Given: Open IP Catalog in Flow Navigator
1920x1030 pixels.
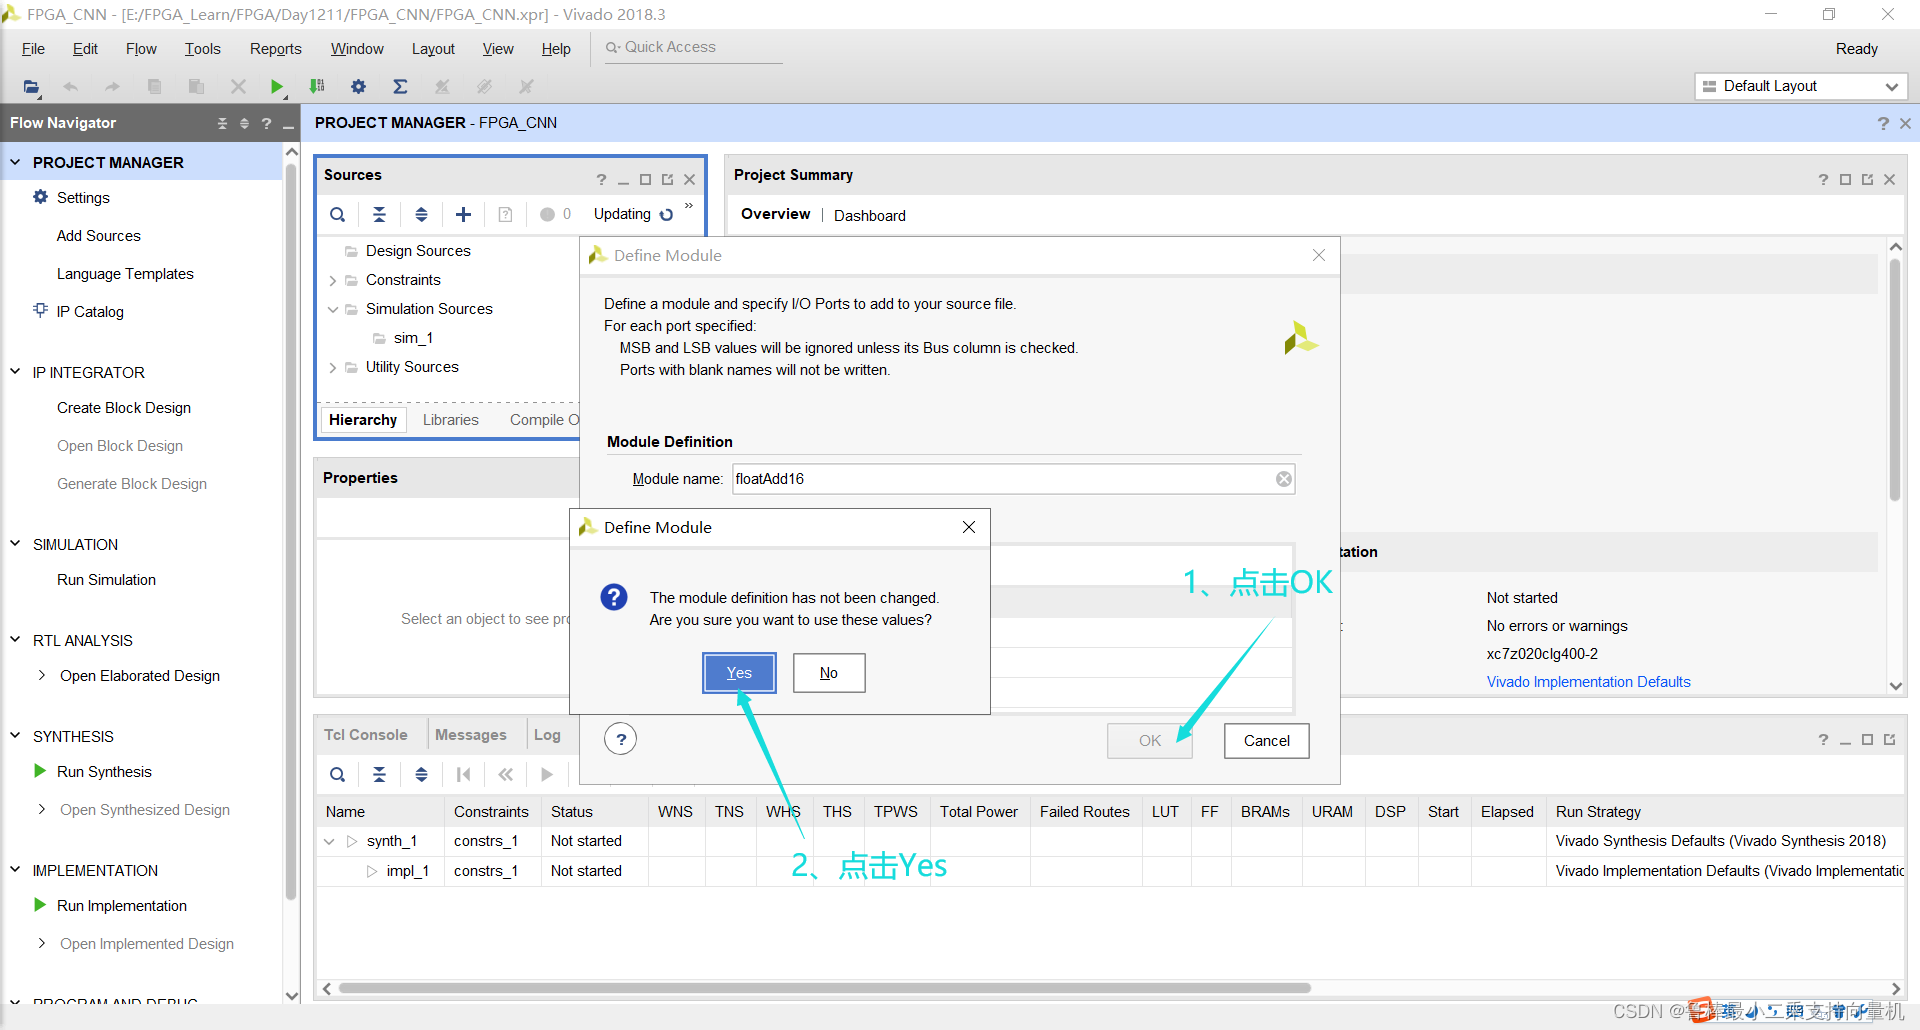Looking at the screenshot, I should [x=90, y=312].
